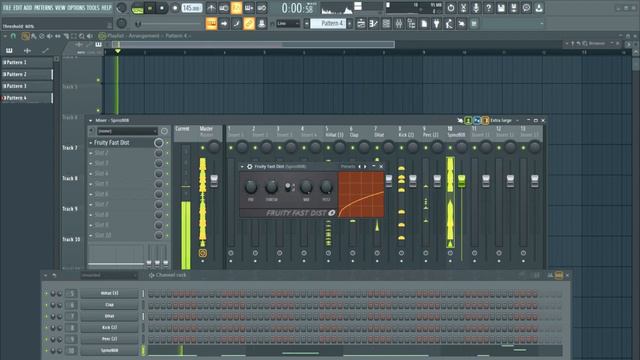Click the help question mark icon

(x=489, y=8)
